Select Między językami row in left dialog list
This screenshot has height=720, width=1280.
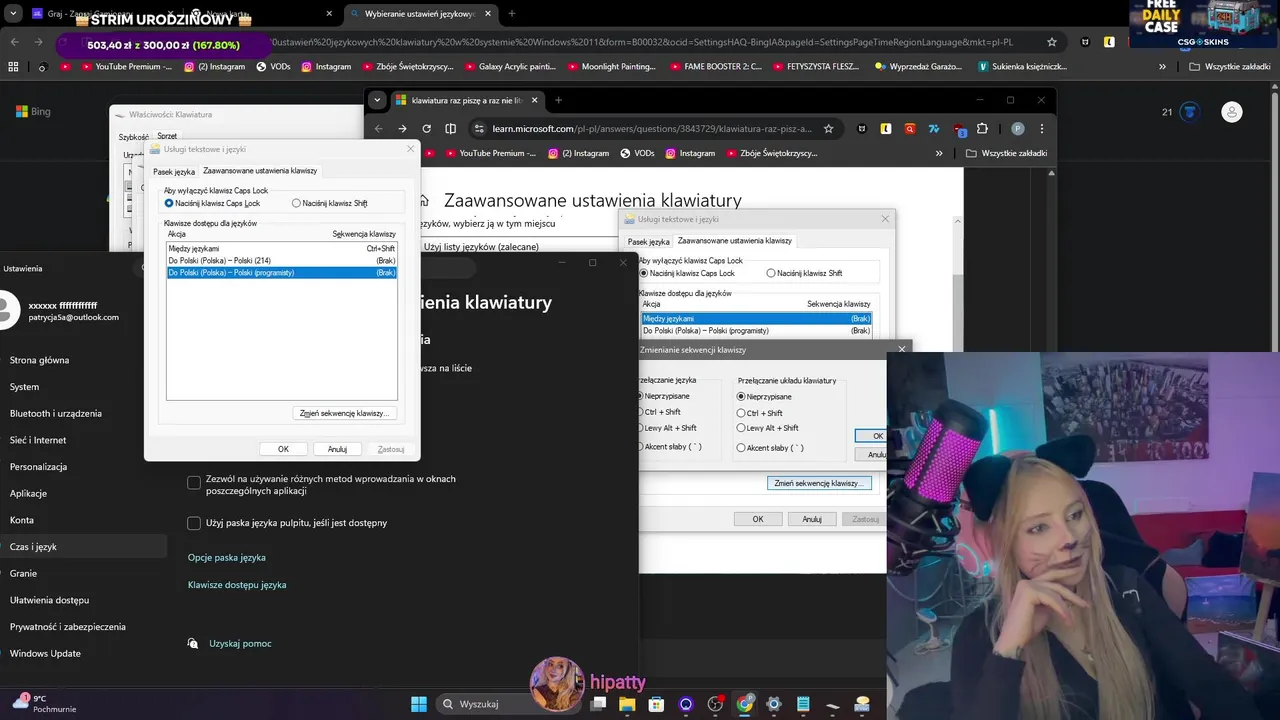(282, 248)
